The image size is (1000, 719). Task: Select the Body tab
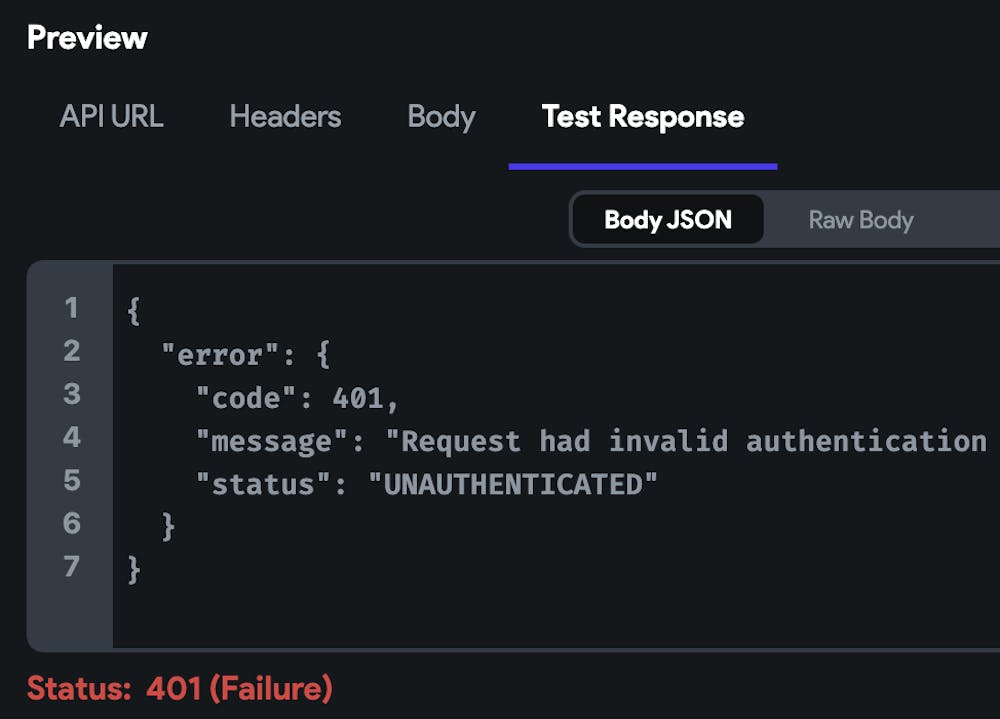pos(441,117)
